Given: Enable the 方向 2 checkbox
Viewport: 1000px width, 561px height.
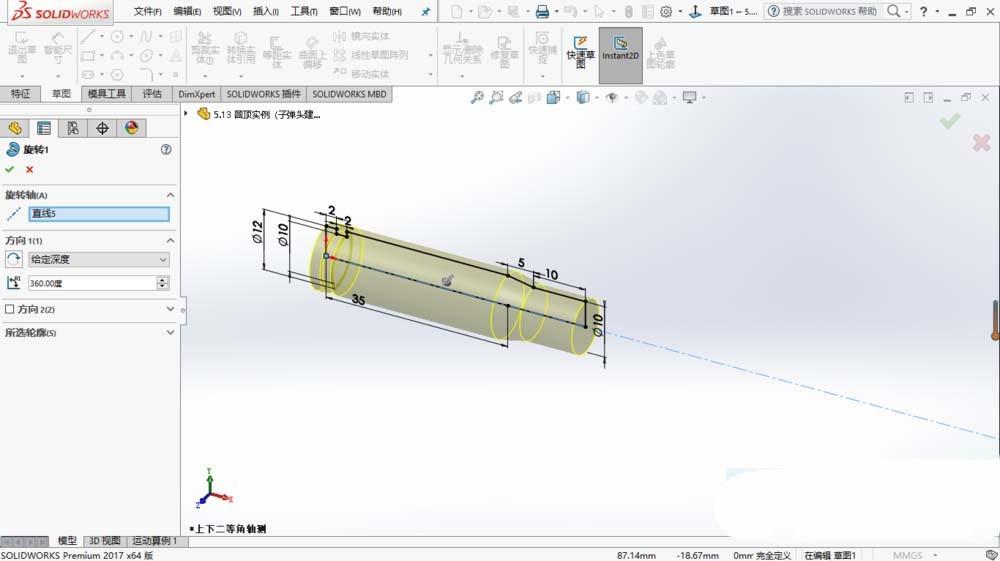Looking at the screenshot, I should click(10, 309).
